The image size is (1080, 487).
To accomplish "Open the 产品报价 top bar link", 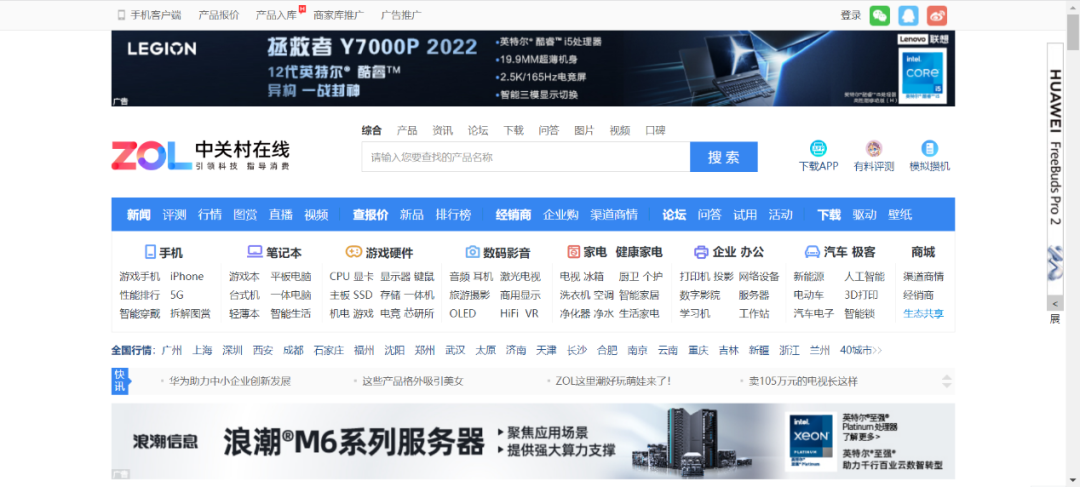I will tap(219, 15).
